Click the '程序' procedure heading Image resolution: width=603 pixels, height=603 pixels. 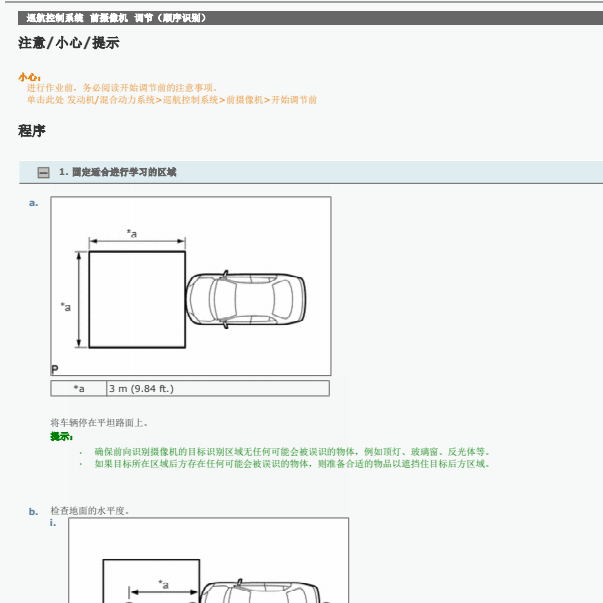(32, 131)
